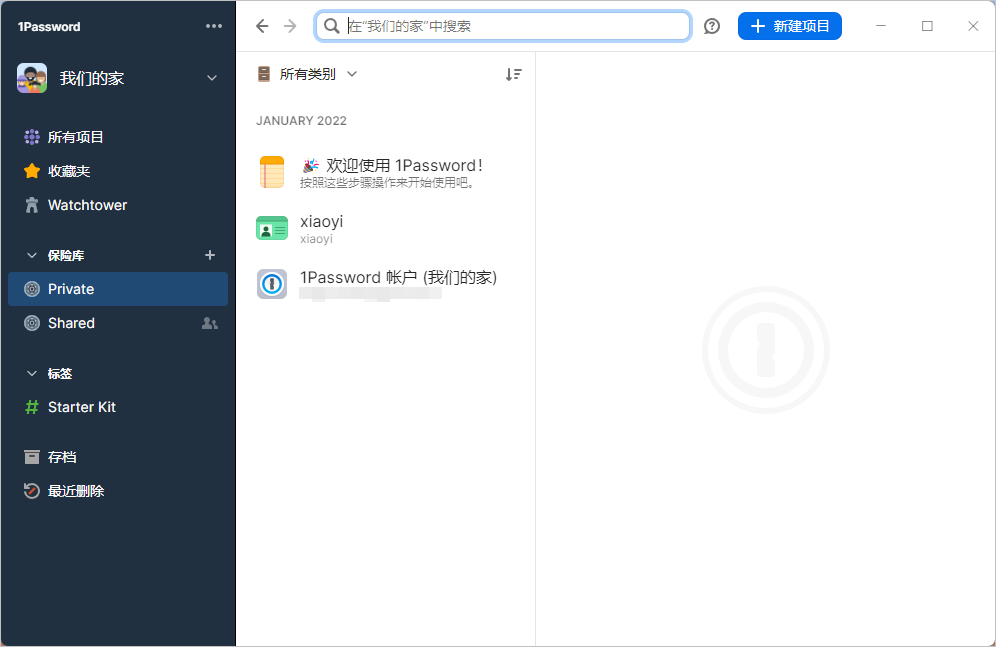Image resolution: width=996 pixels, height=647 pixels.
Task: Open the 欢迎使用 1Password note
Action: tap(386, 173)
